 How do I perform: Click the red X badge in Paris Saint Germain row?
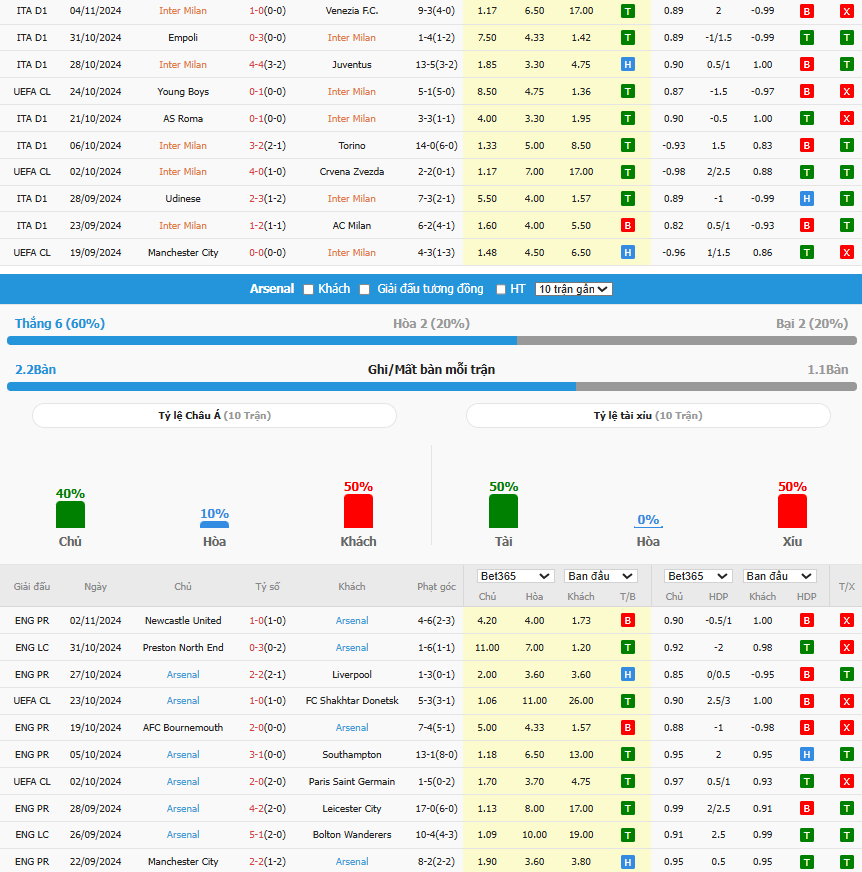tap(846, 781)
